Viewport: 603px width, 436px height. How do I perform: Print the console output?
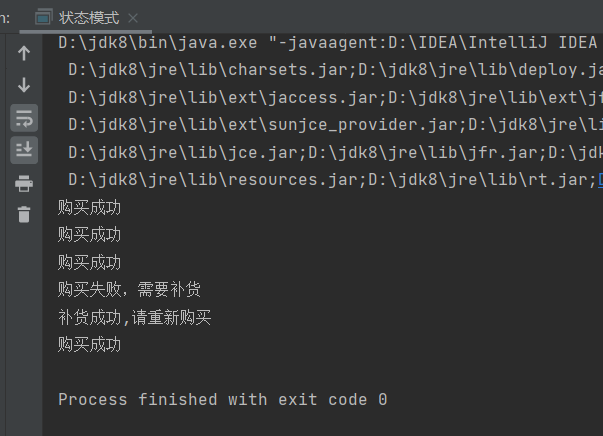pyautogui.click(x=24, y=183)
